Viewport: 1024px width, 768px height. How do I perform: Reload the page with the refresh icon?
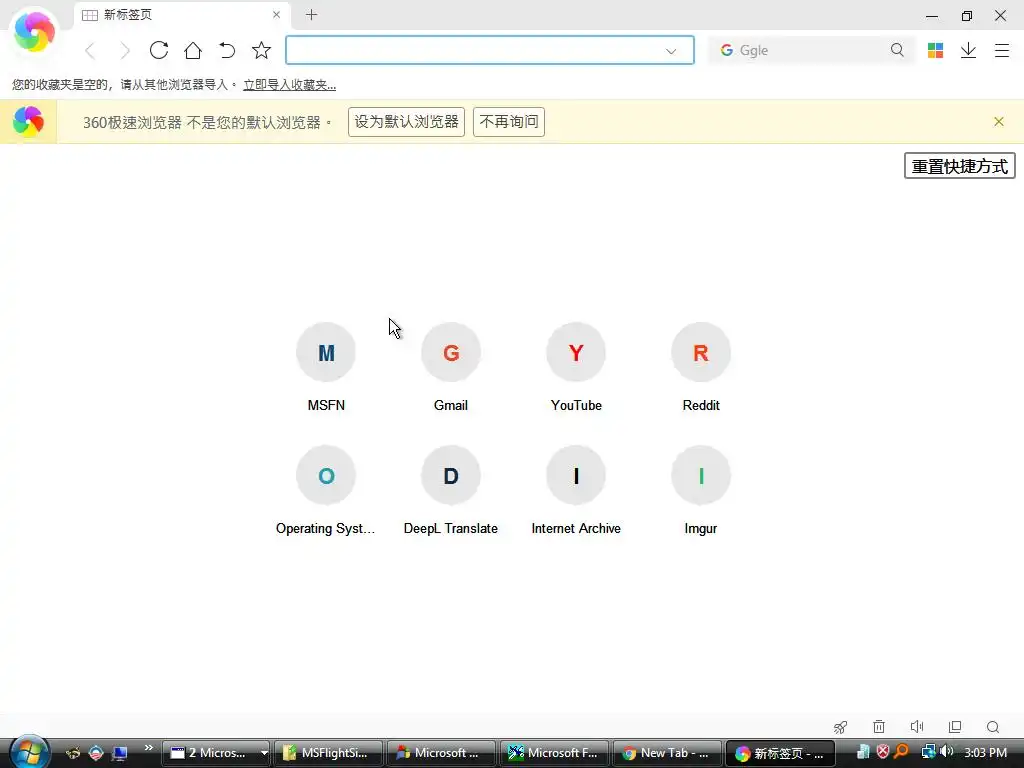pos(159,50)
